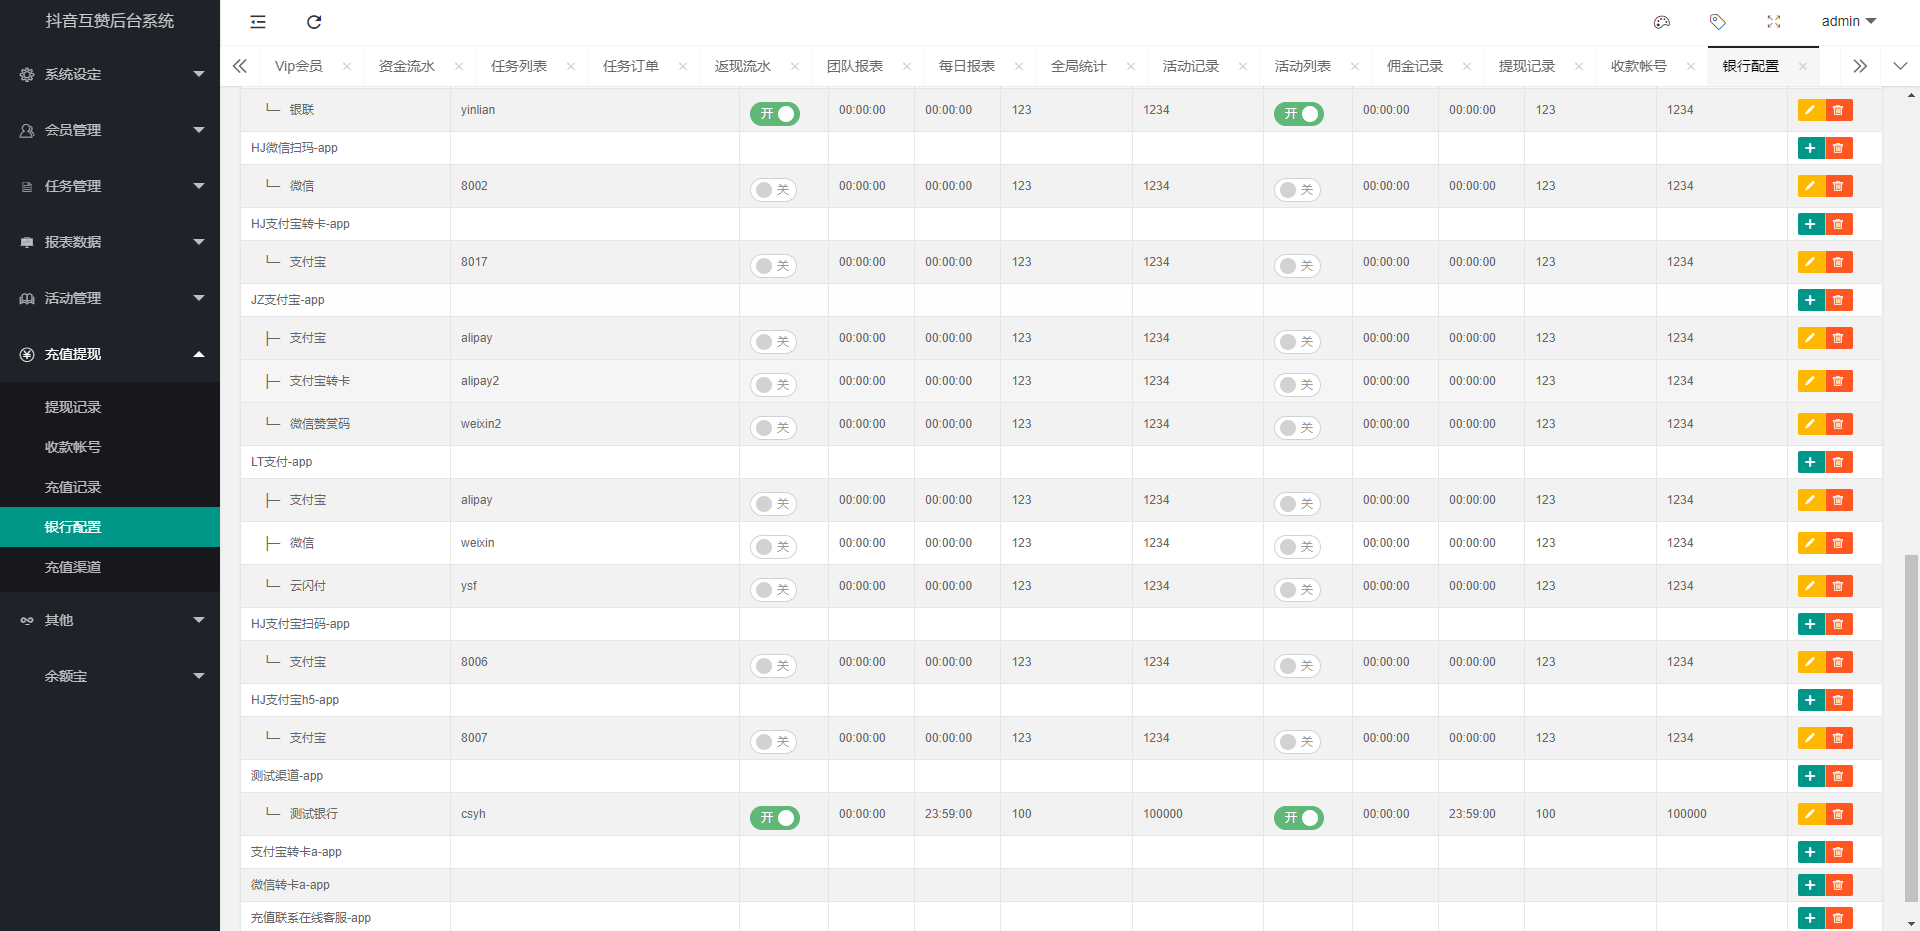Viewport: 1920px width, 931px height.
Task: Delete the weixin2 微信赞赏码 row
Action: point(1839,424)
